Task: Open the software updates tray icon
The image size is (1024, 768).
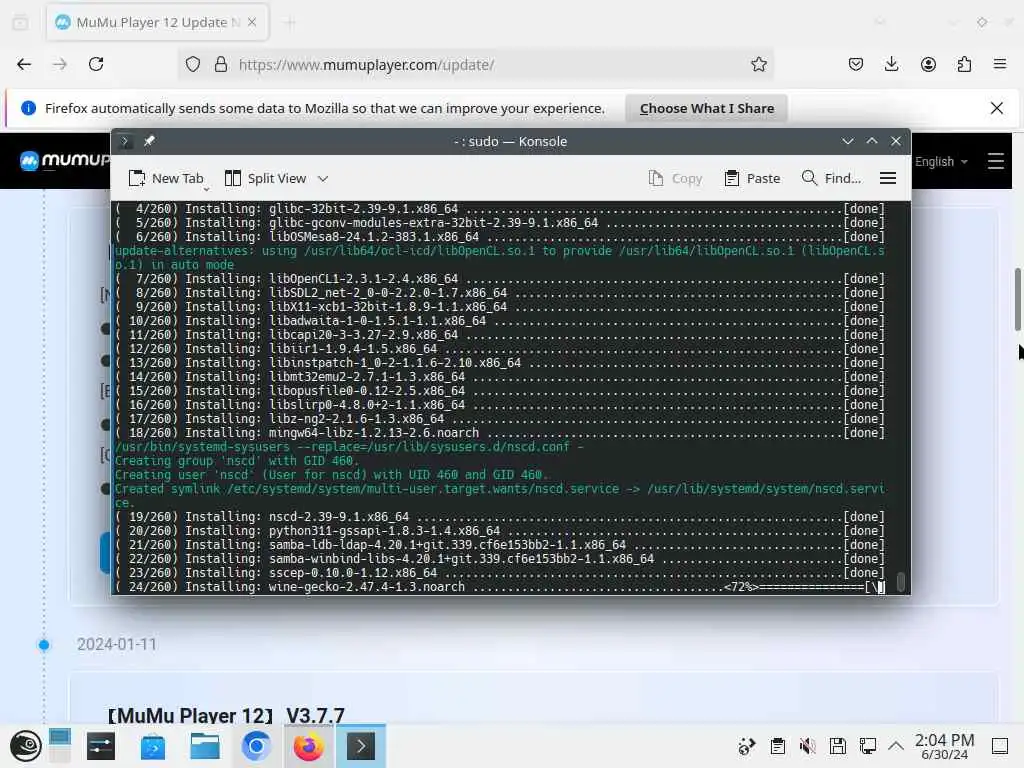Action: point(746,746)
